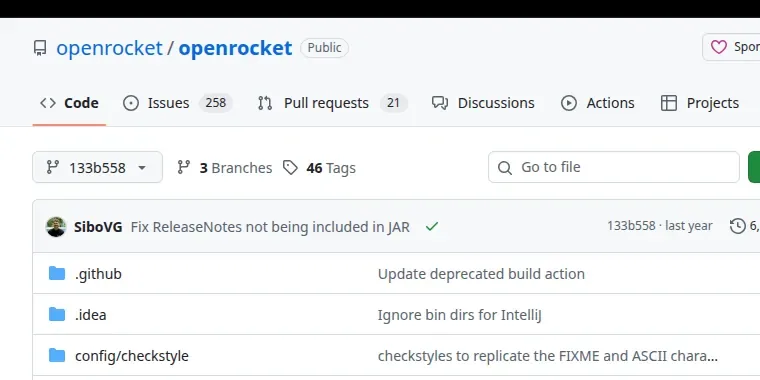Open the bold openrocket repository link
This screenshot has height=380, width=760.
[236, 48]
